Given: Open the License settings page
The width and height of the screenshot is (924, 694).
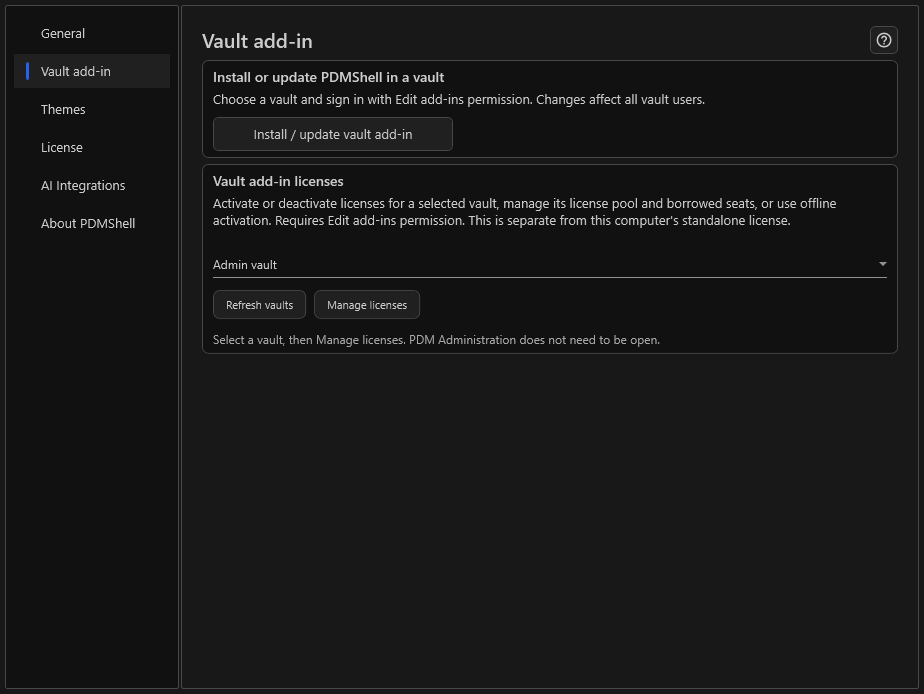Looking at the screenshot, I should click(92, 147).
